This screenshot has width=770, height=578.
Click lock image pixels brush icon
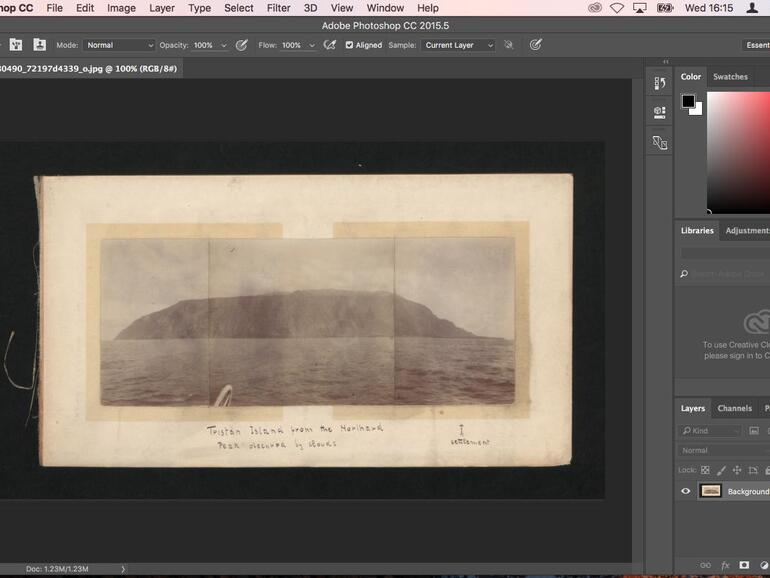click(721, 470)
